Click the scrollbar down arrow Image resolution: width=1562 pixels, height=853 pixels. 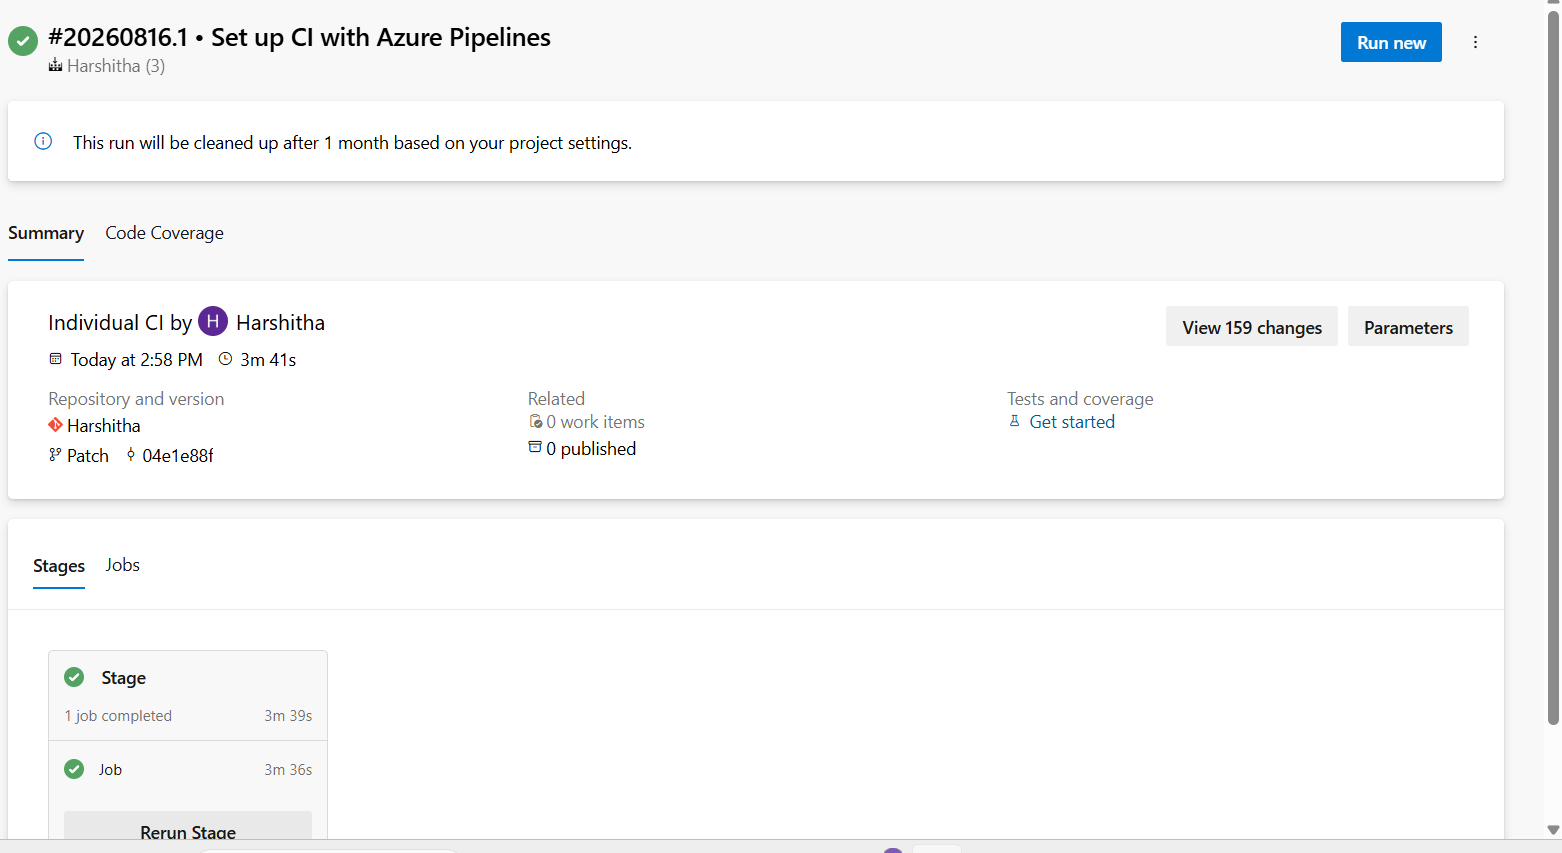coord(1553,830)
